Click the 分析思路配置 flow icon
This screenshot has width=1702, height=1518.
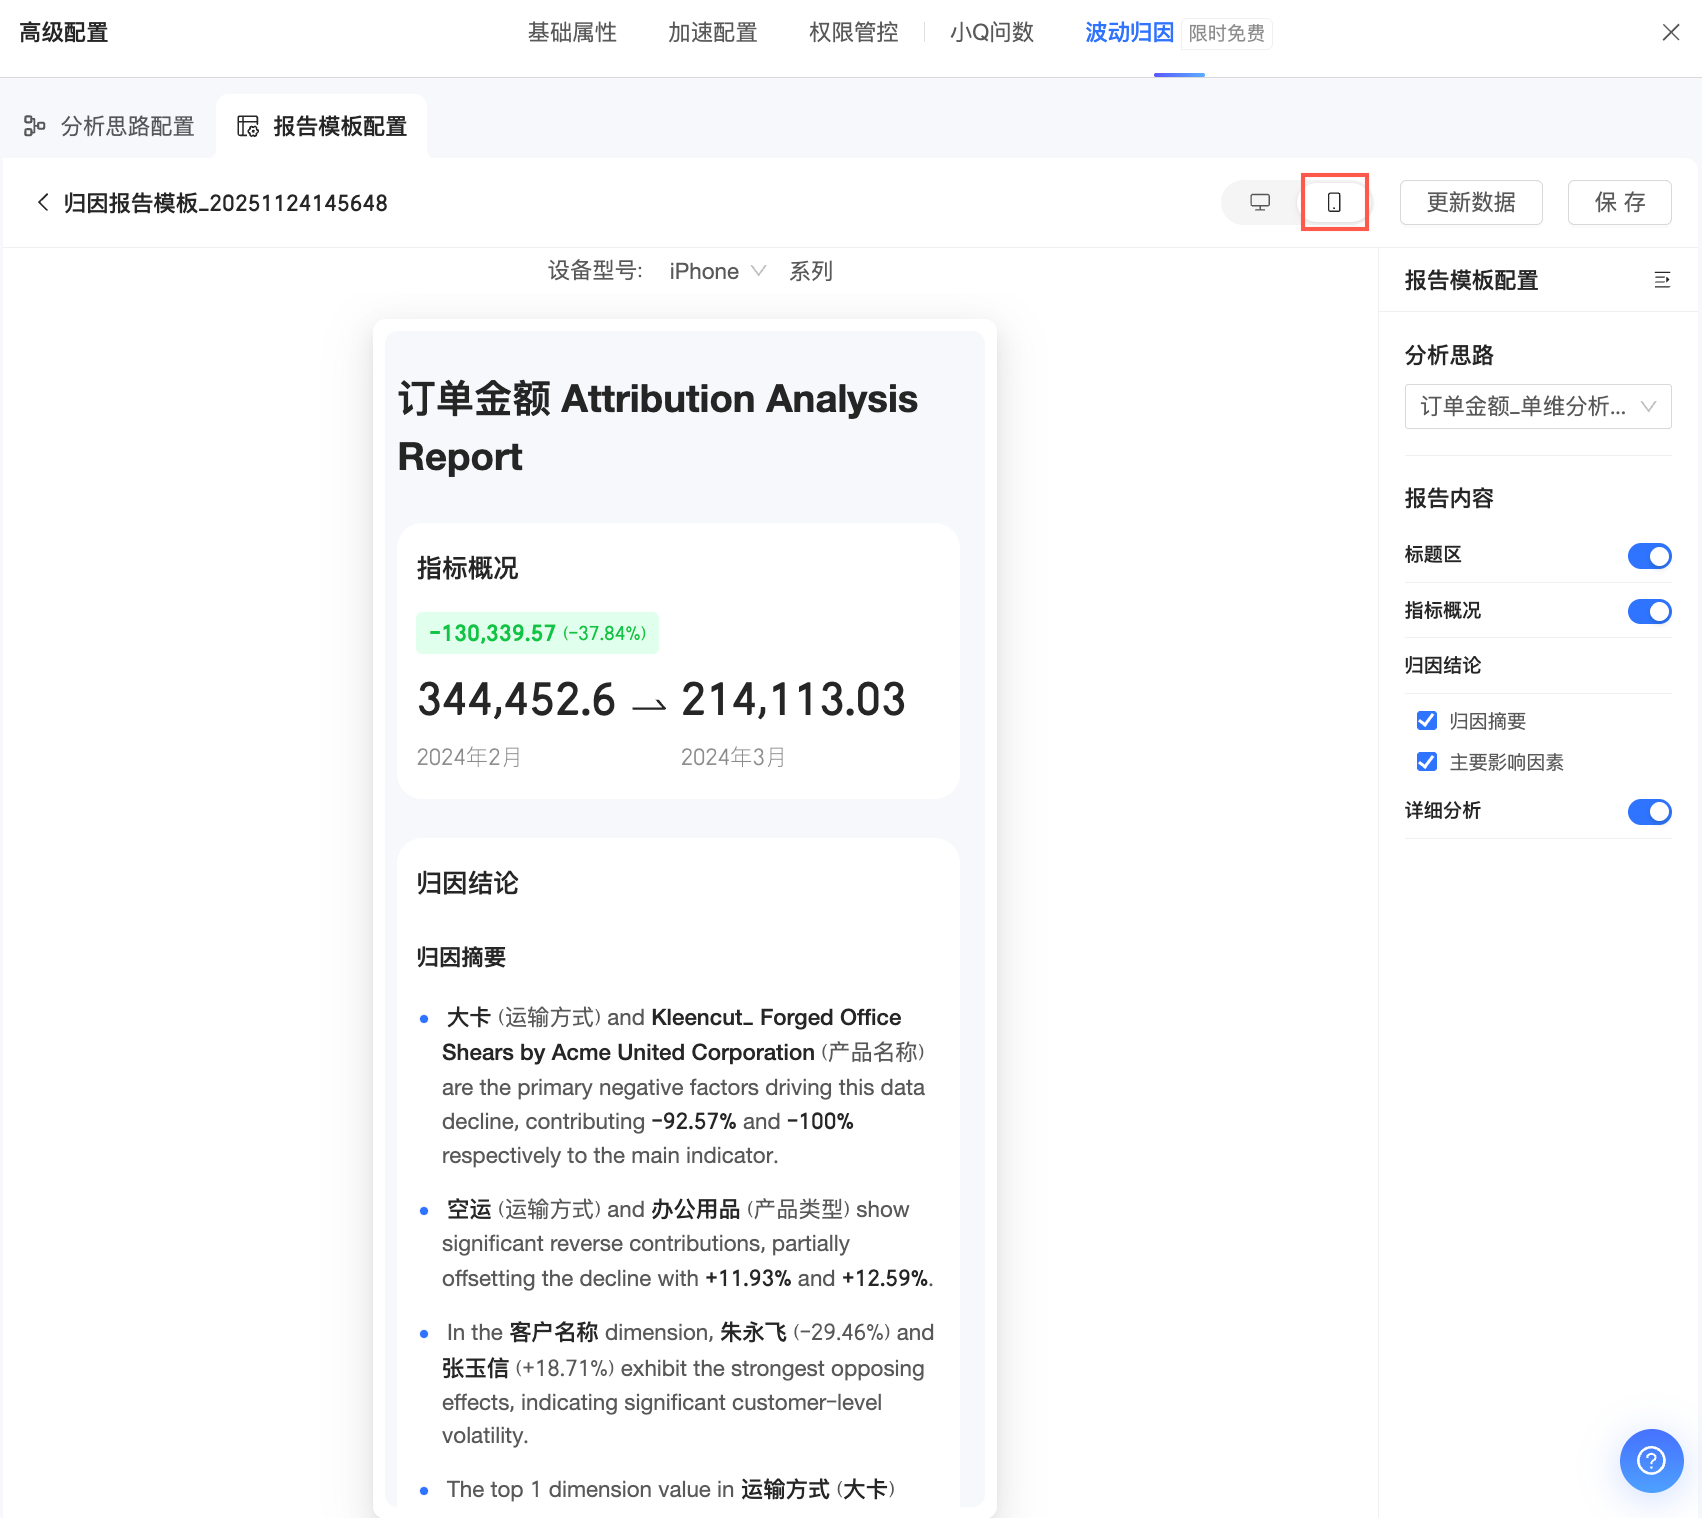tap(35, 126)
